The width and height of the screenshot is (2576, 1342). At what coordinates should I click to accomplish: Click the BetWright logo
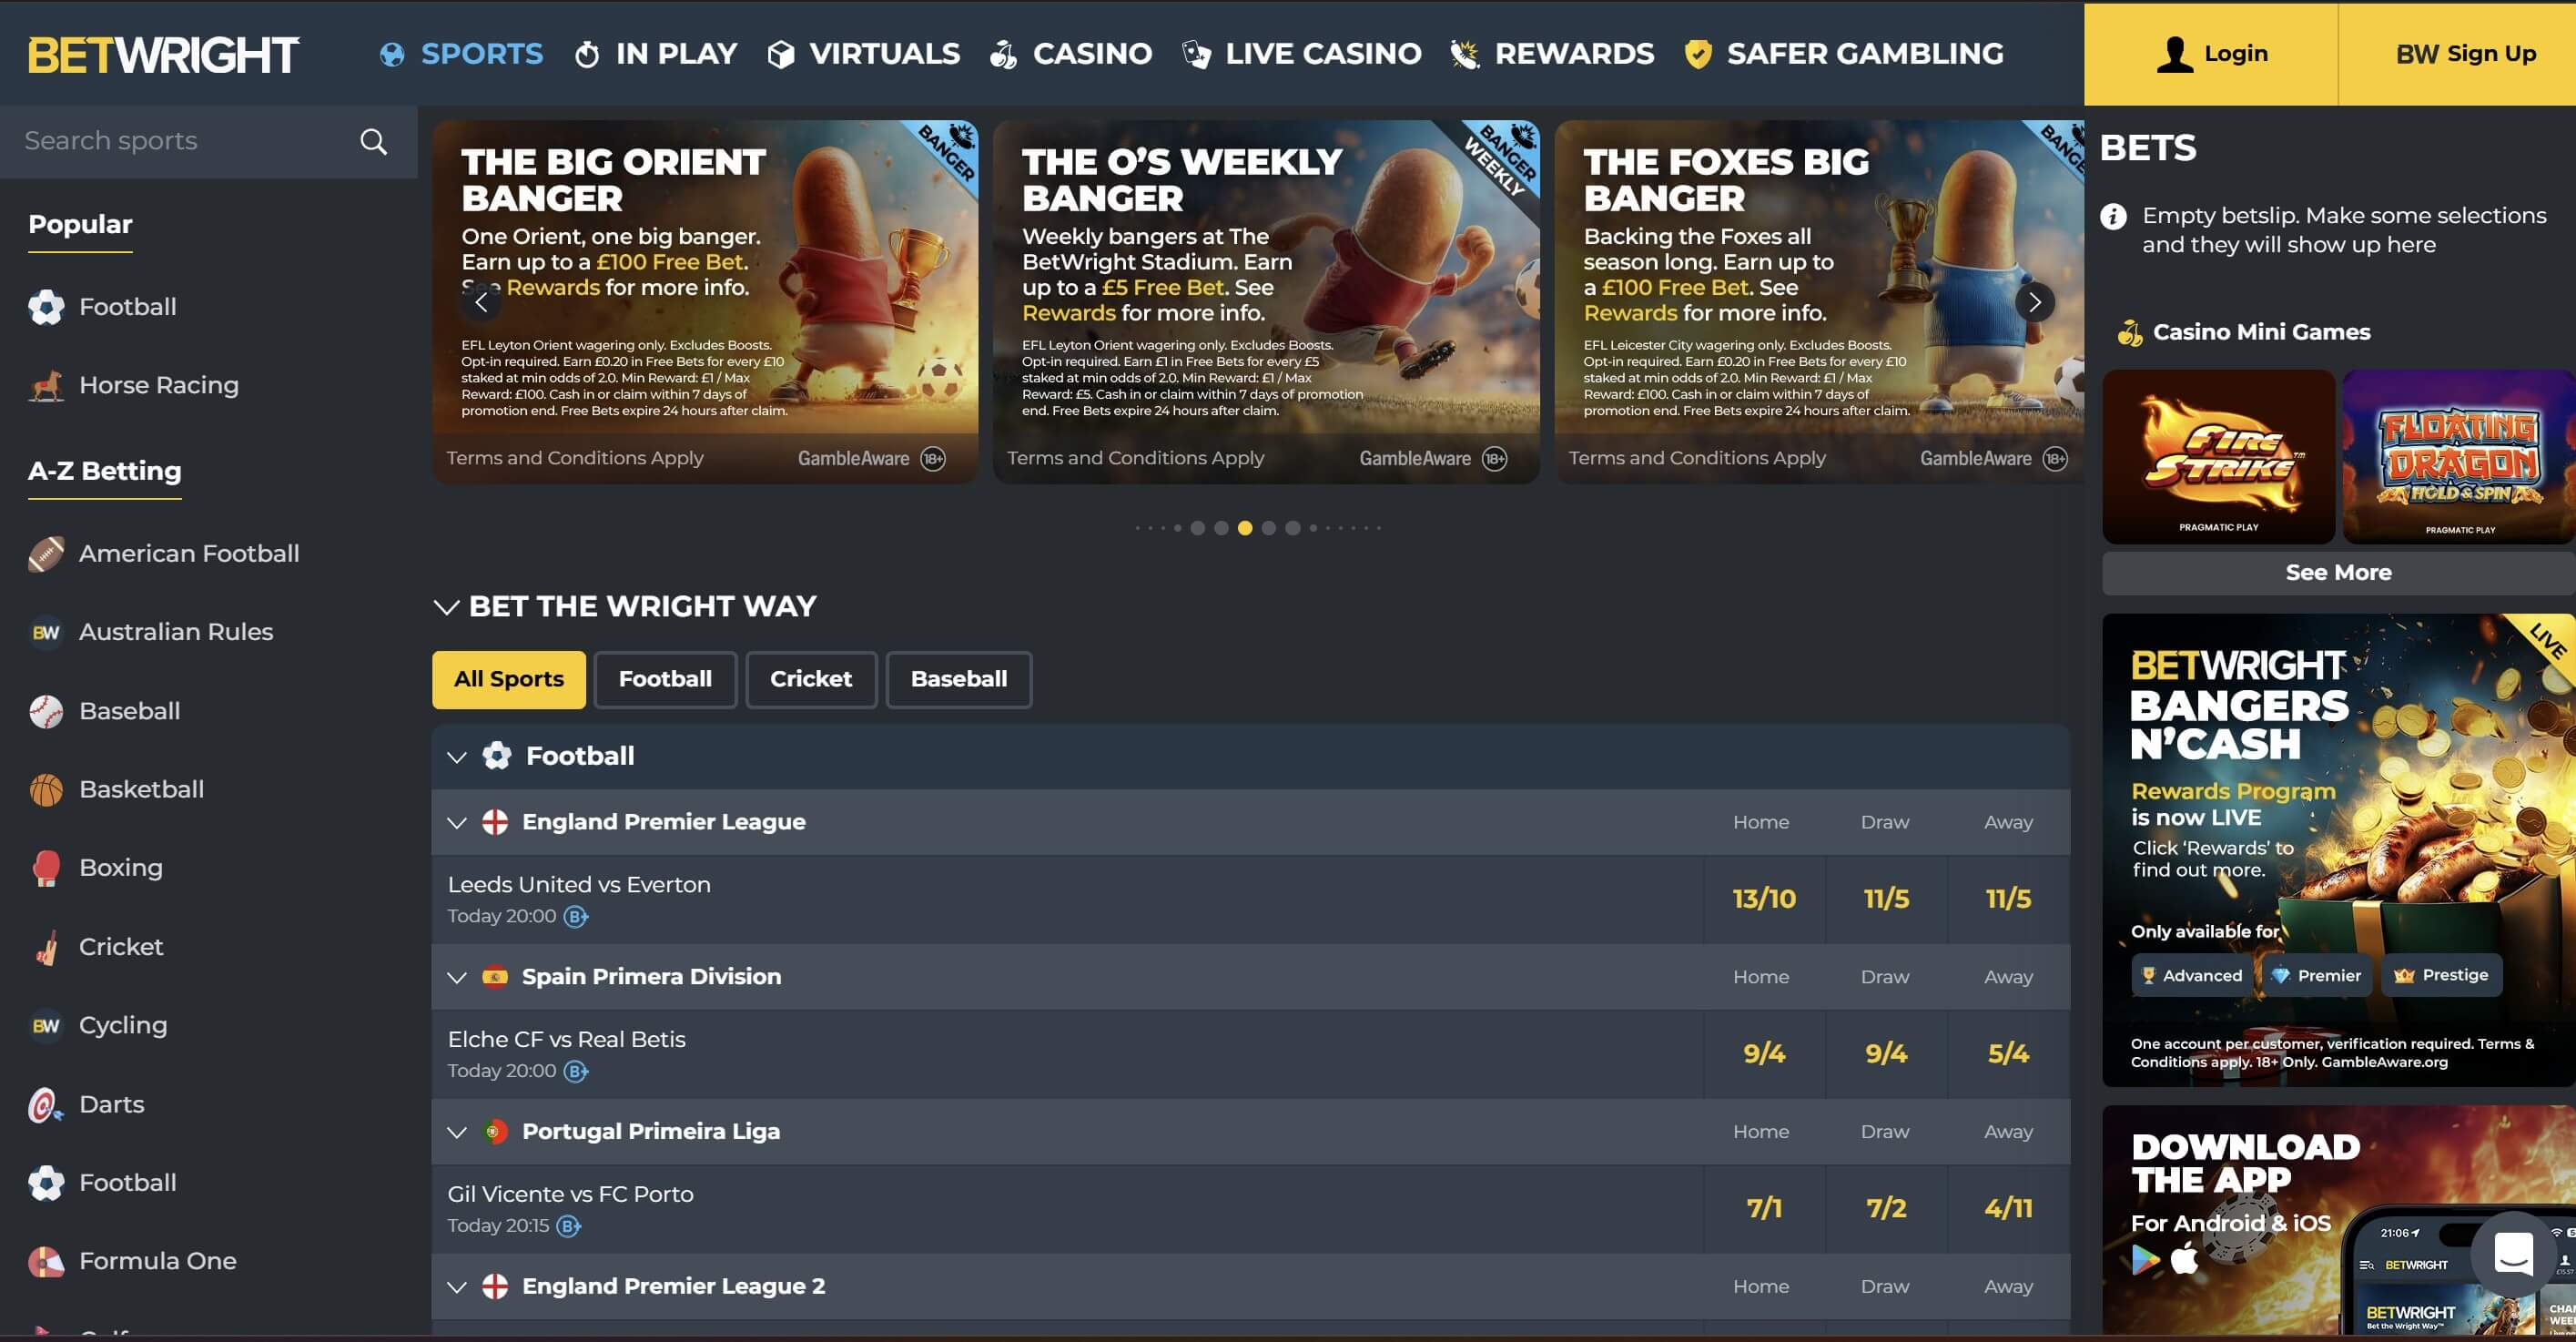163,55
